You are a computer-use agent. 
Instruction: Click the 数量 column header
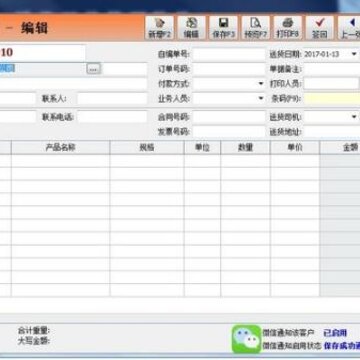(245, 148)
